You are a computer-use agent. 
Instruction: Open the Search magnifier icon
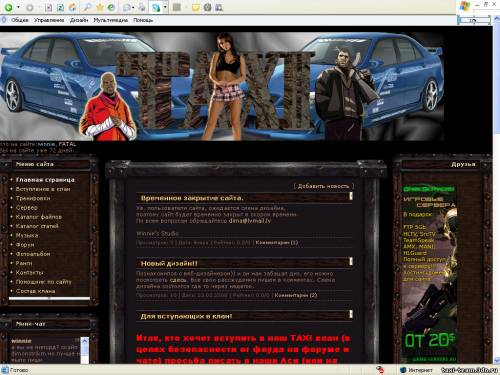88,7
